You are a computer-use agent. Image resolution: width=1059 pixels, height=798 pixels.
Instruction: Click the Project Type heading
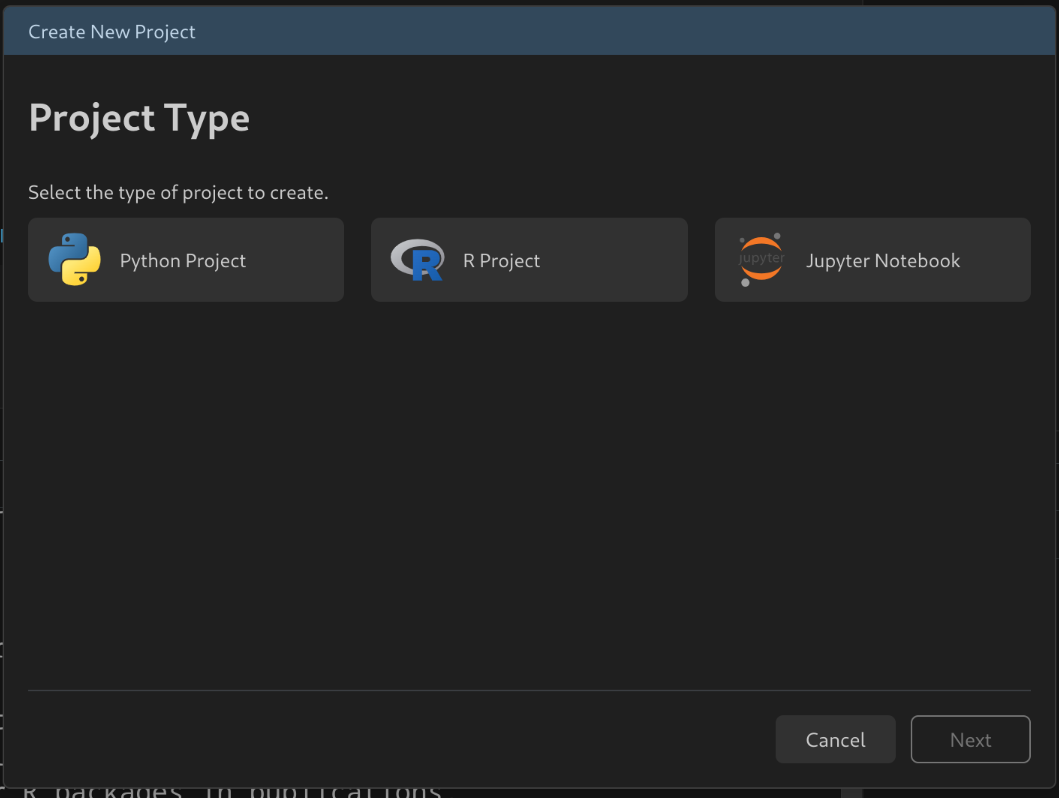click(x=139, y=118)
